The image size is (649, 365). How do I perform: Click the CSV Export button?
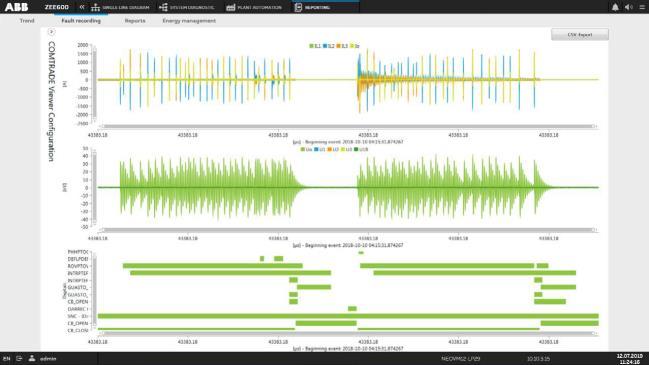(x=580, y=35)
